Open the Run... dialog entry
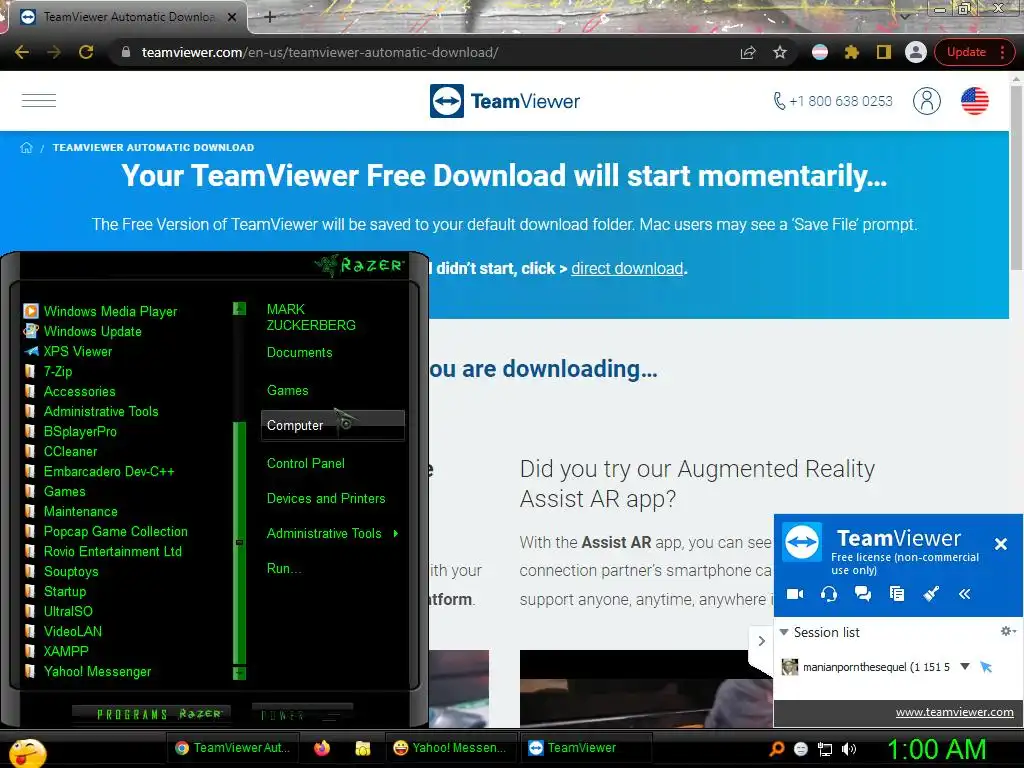The height and width of the screenshot is (768, 1024). [284, 568]
